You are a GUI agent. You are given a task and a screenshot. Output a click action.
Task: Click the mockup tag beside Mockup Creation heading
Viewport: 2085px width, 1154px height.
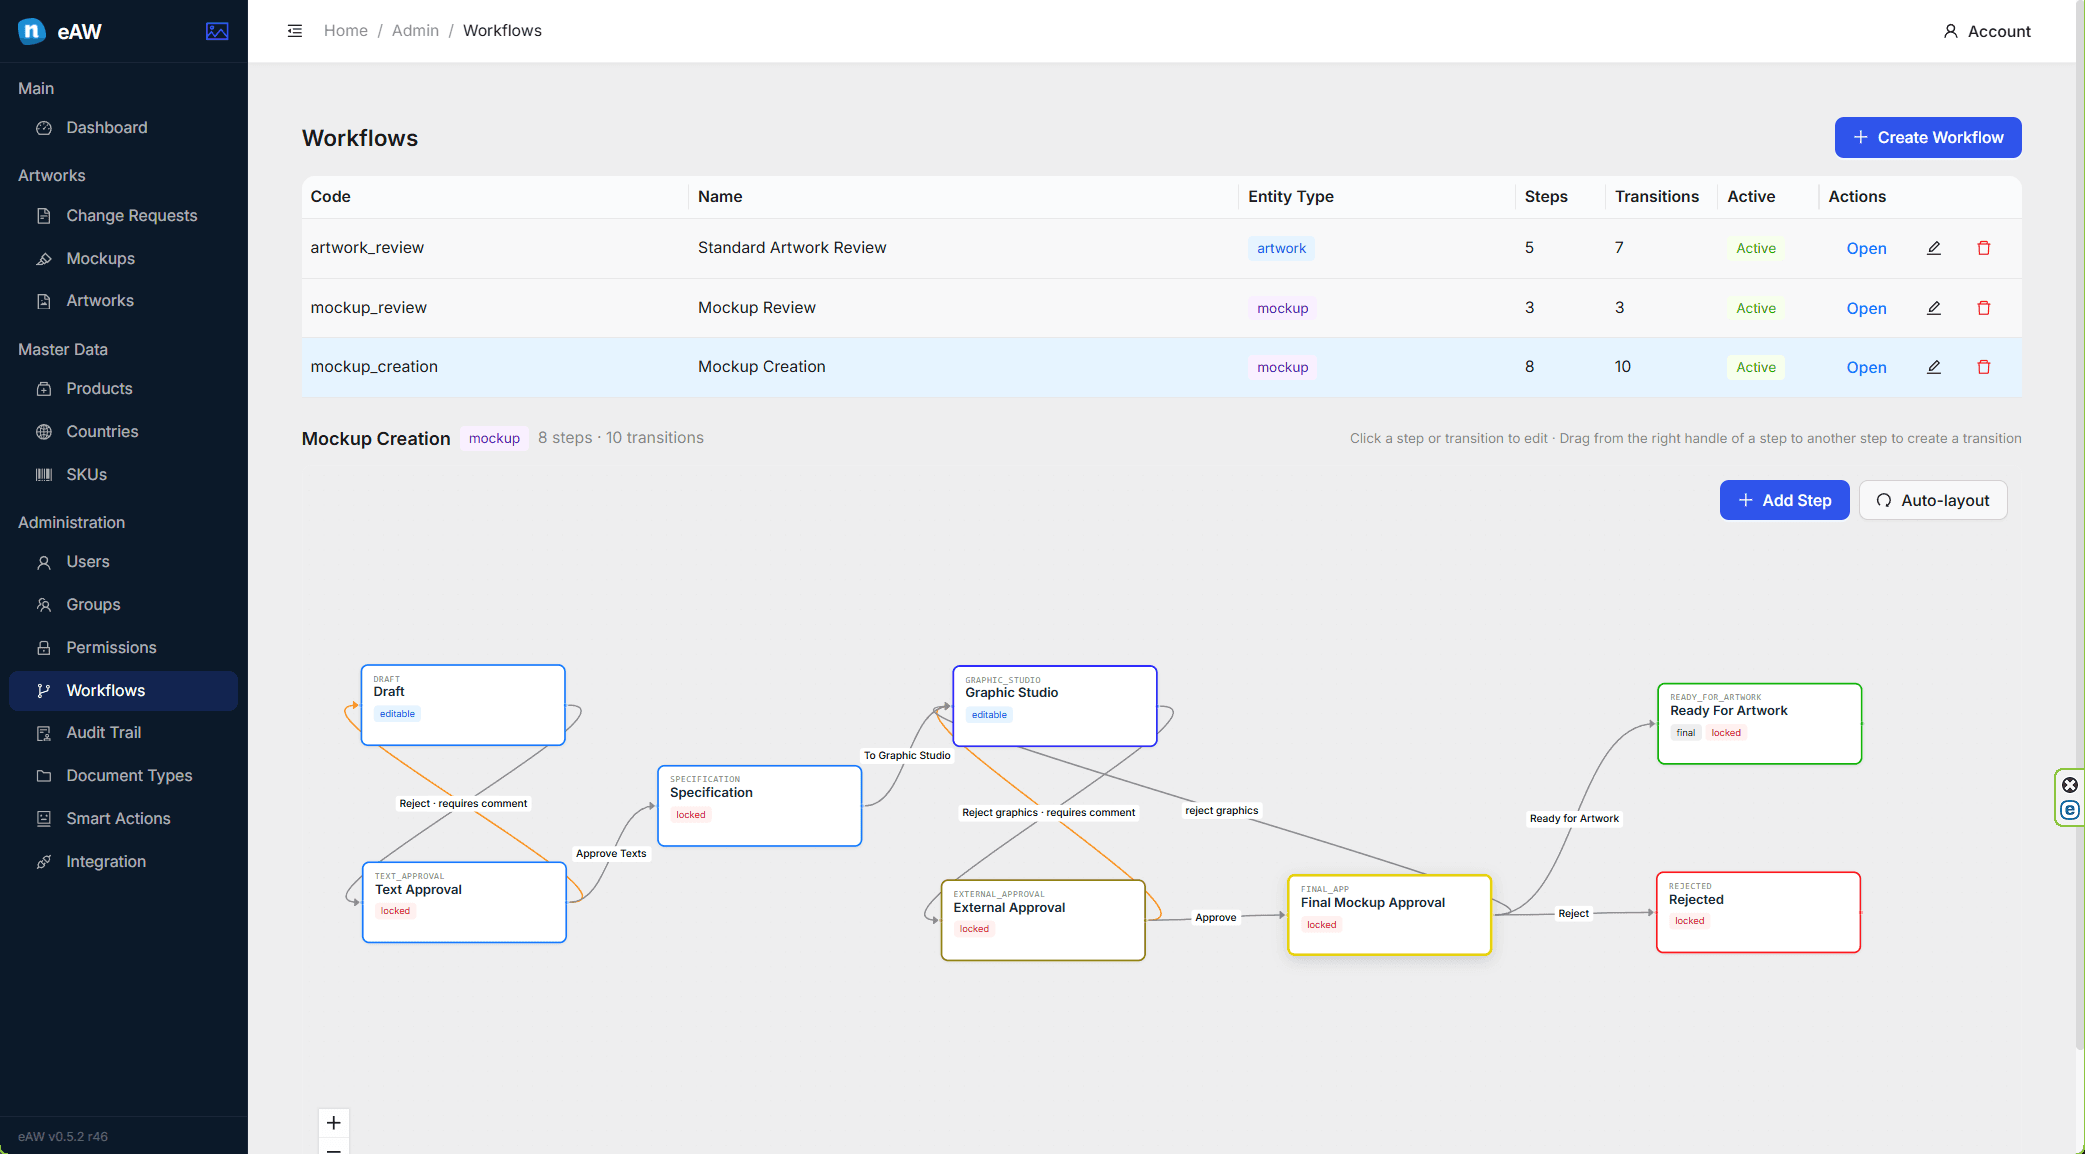coord(494,439)
